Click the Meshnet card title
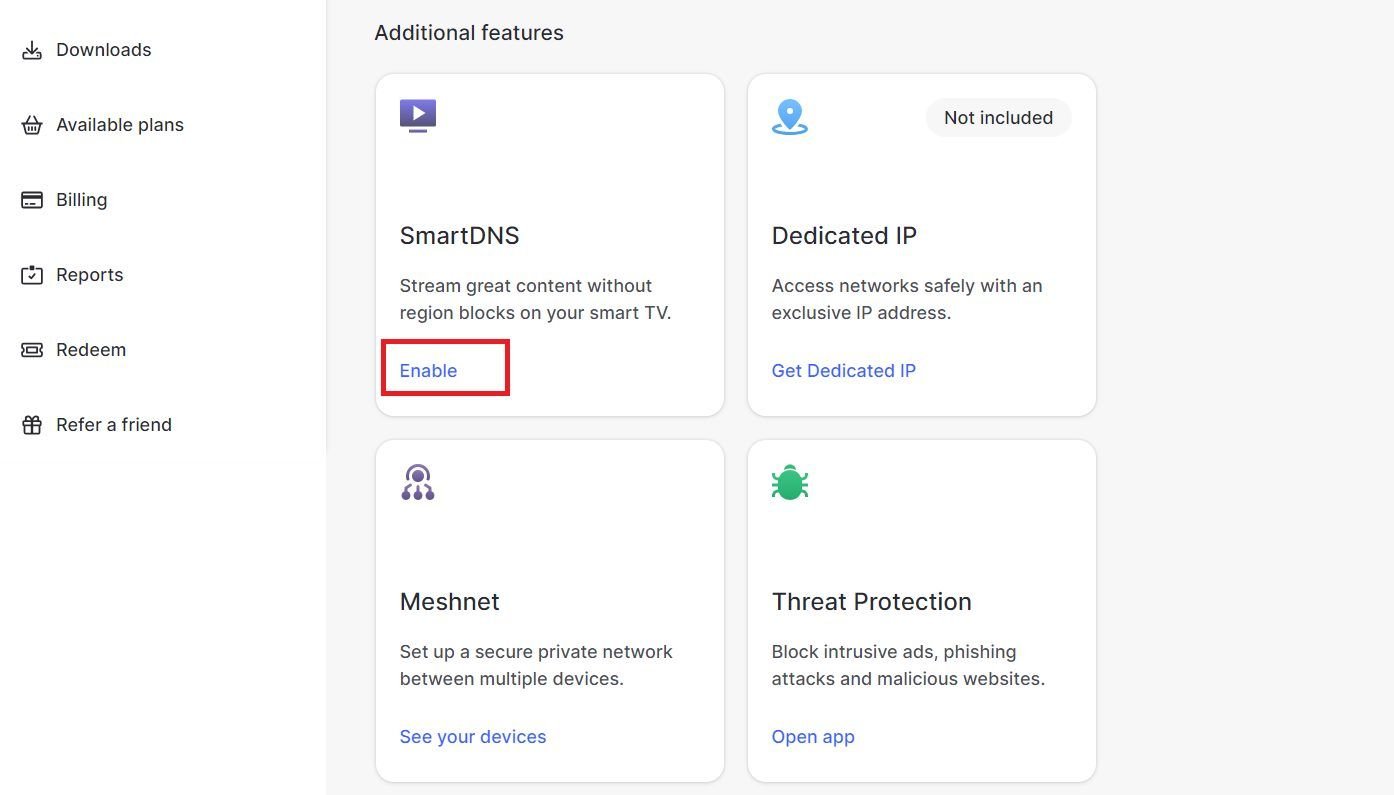The width and height of the screenshot is (1394, 795). 450,602
